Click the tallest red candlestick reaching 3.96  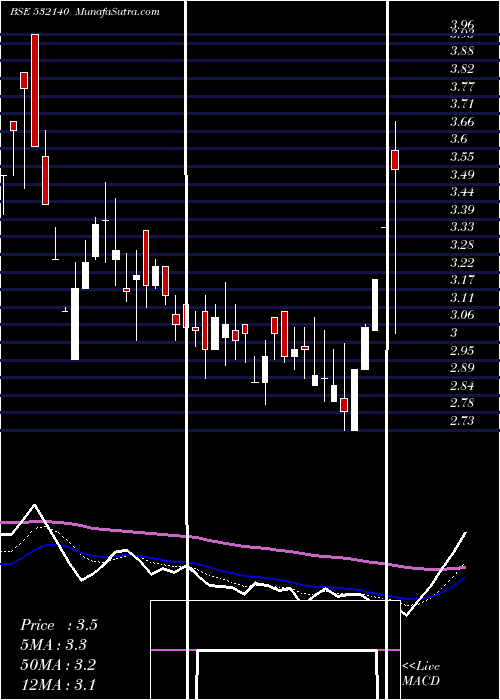coord(35,90)
